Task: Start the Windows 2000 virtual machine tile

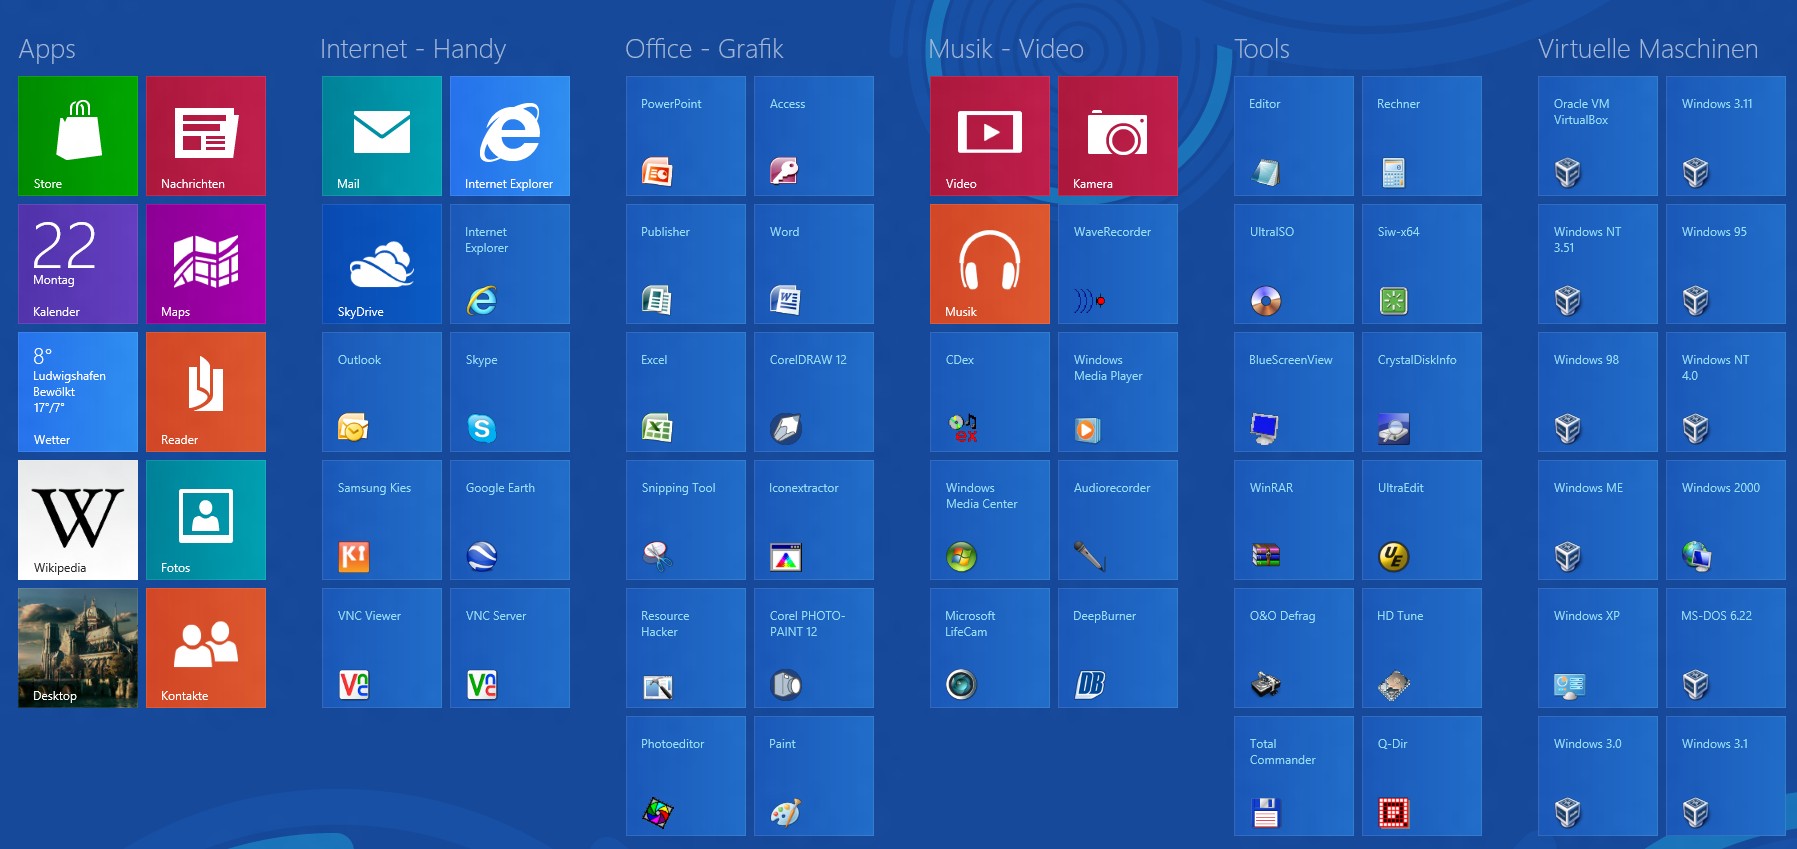Action: (x=1726, y=520)
